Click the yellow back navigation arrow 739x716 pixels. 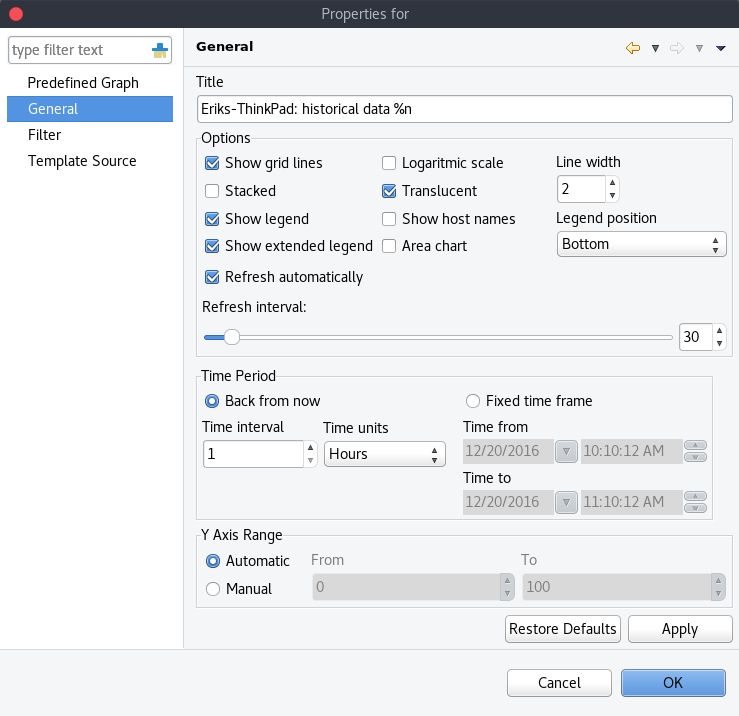(x=632, y=48)
